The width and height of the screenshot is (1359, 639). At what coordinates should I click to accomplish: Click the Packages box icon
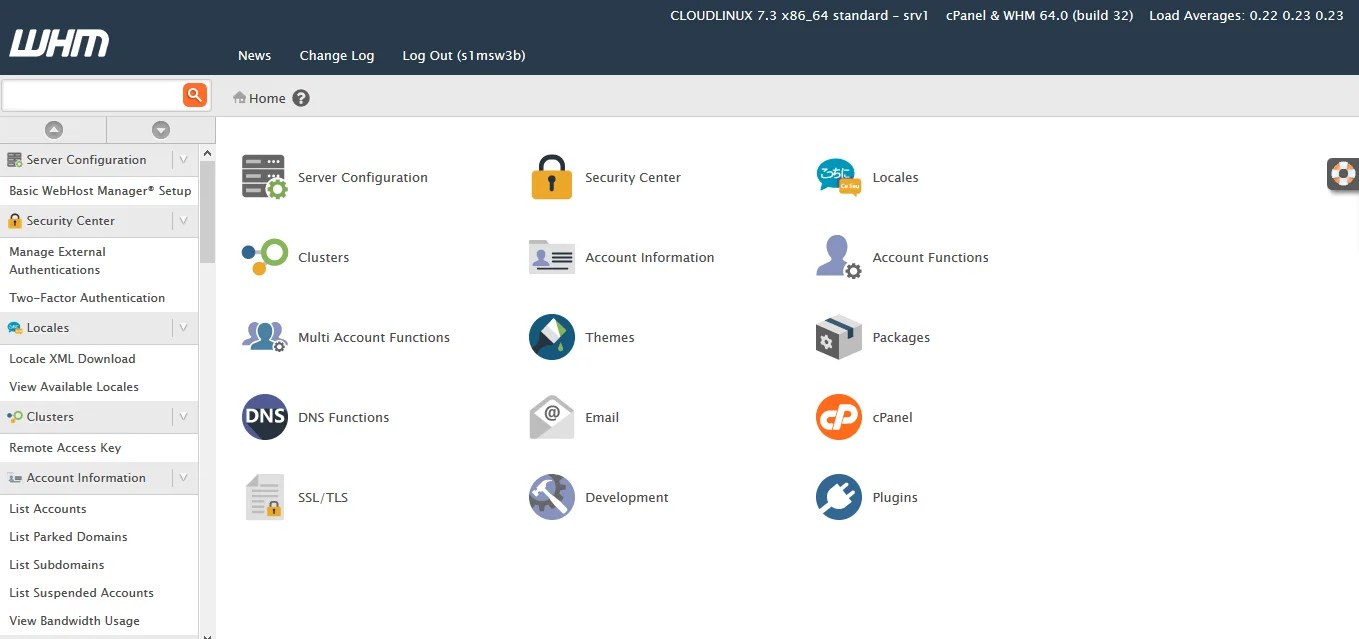coord(838,337)
